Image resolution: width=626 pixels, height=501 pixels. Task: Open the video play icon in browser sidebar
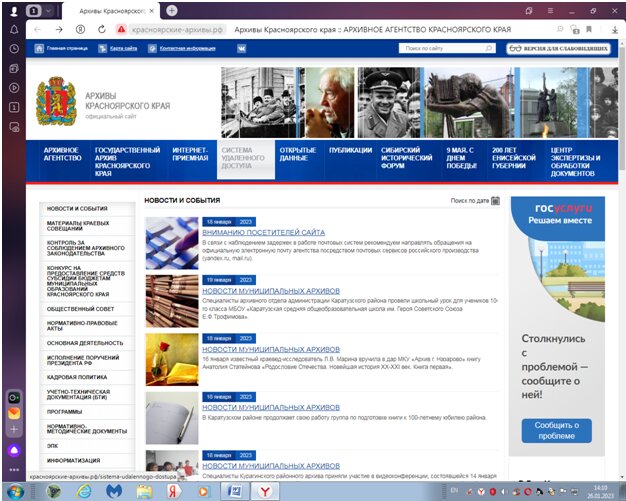pos(14,87)
